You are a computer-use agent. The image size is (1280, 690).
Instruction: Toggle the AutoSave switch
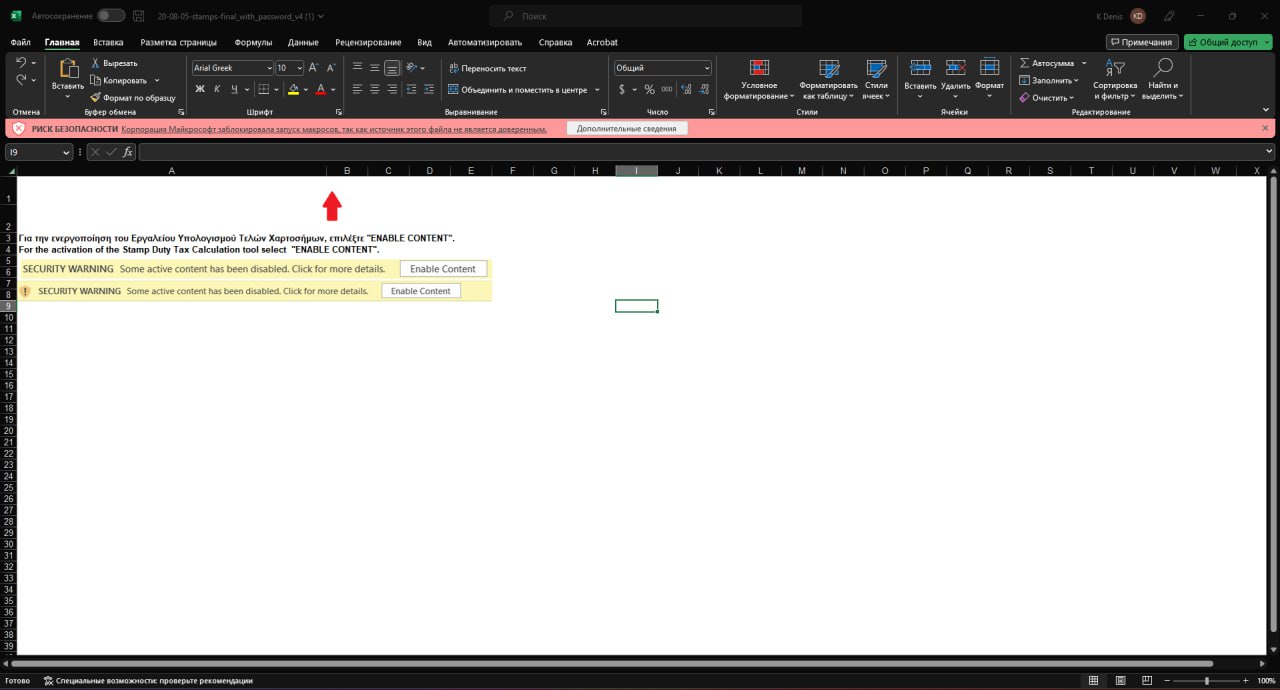111,16
